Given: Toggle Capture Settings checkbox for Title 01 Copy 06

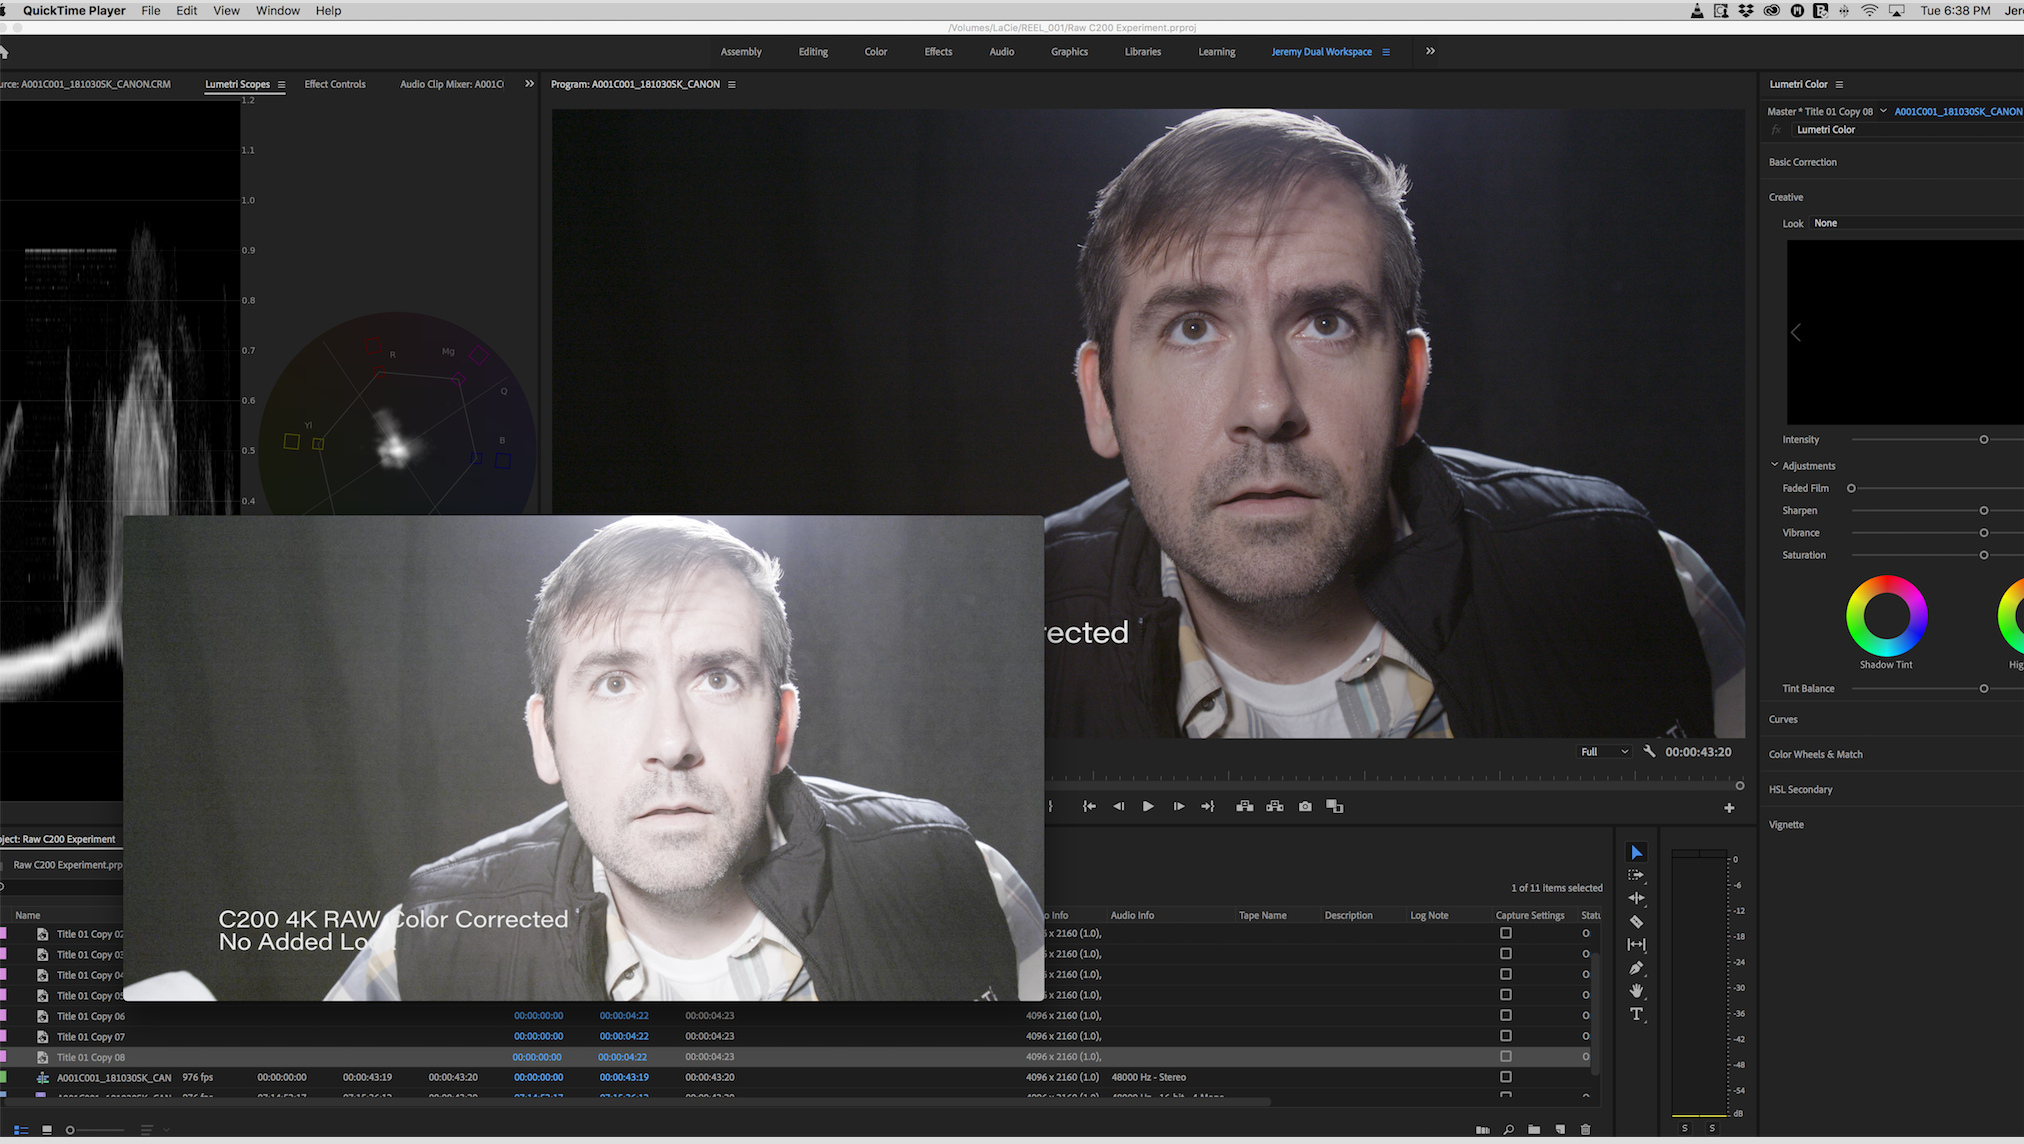Looking at the screenshot, I should (1506, 1015).
